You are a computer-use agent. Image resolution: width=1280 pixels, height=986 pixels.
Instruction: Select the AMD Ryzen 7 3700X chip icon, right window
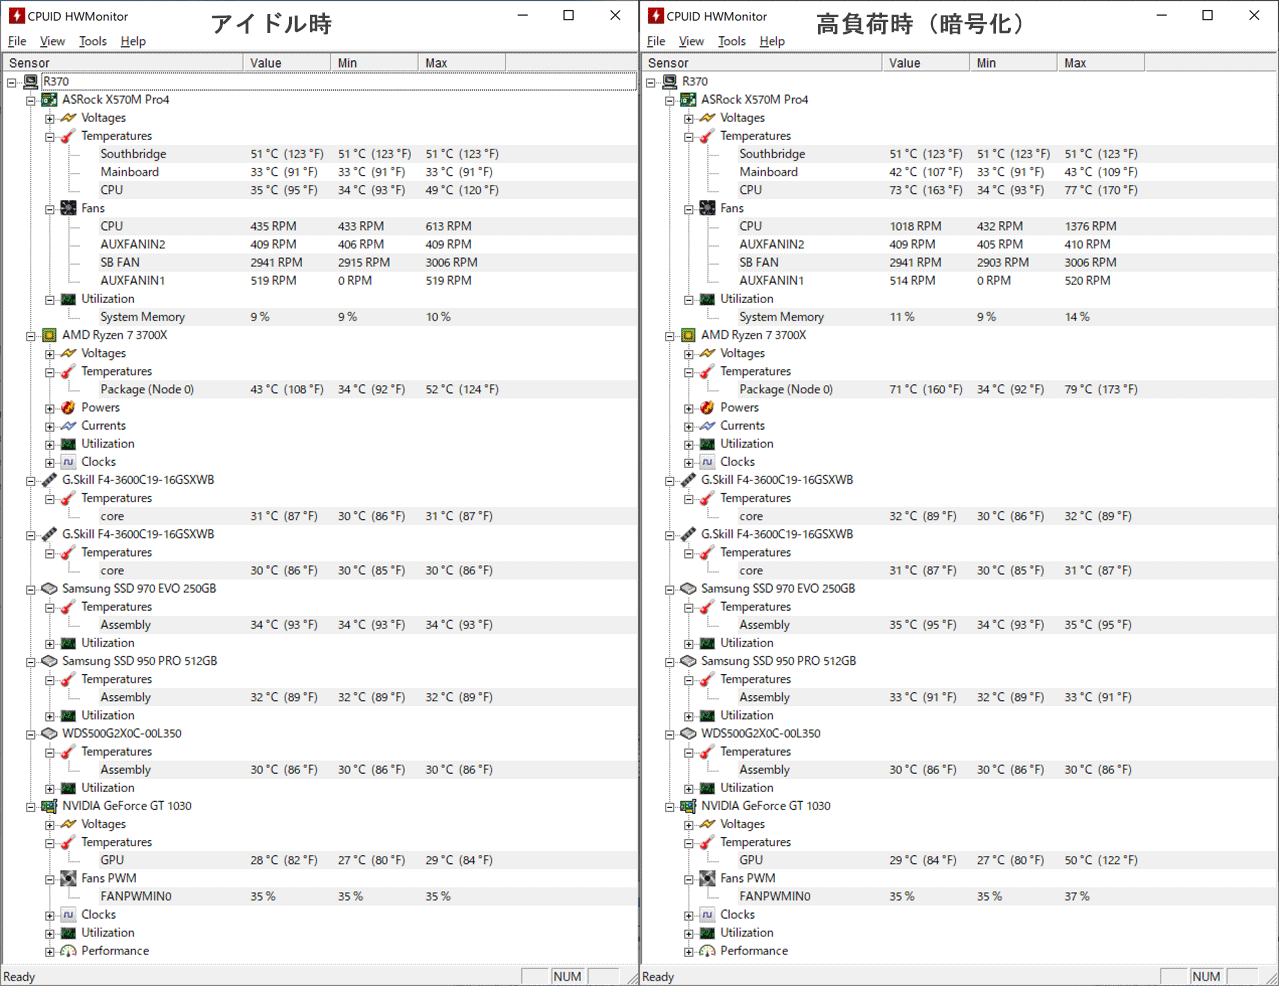click(x=688, y=335)
